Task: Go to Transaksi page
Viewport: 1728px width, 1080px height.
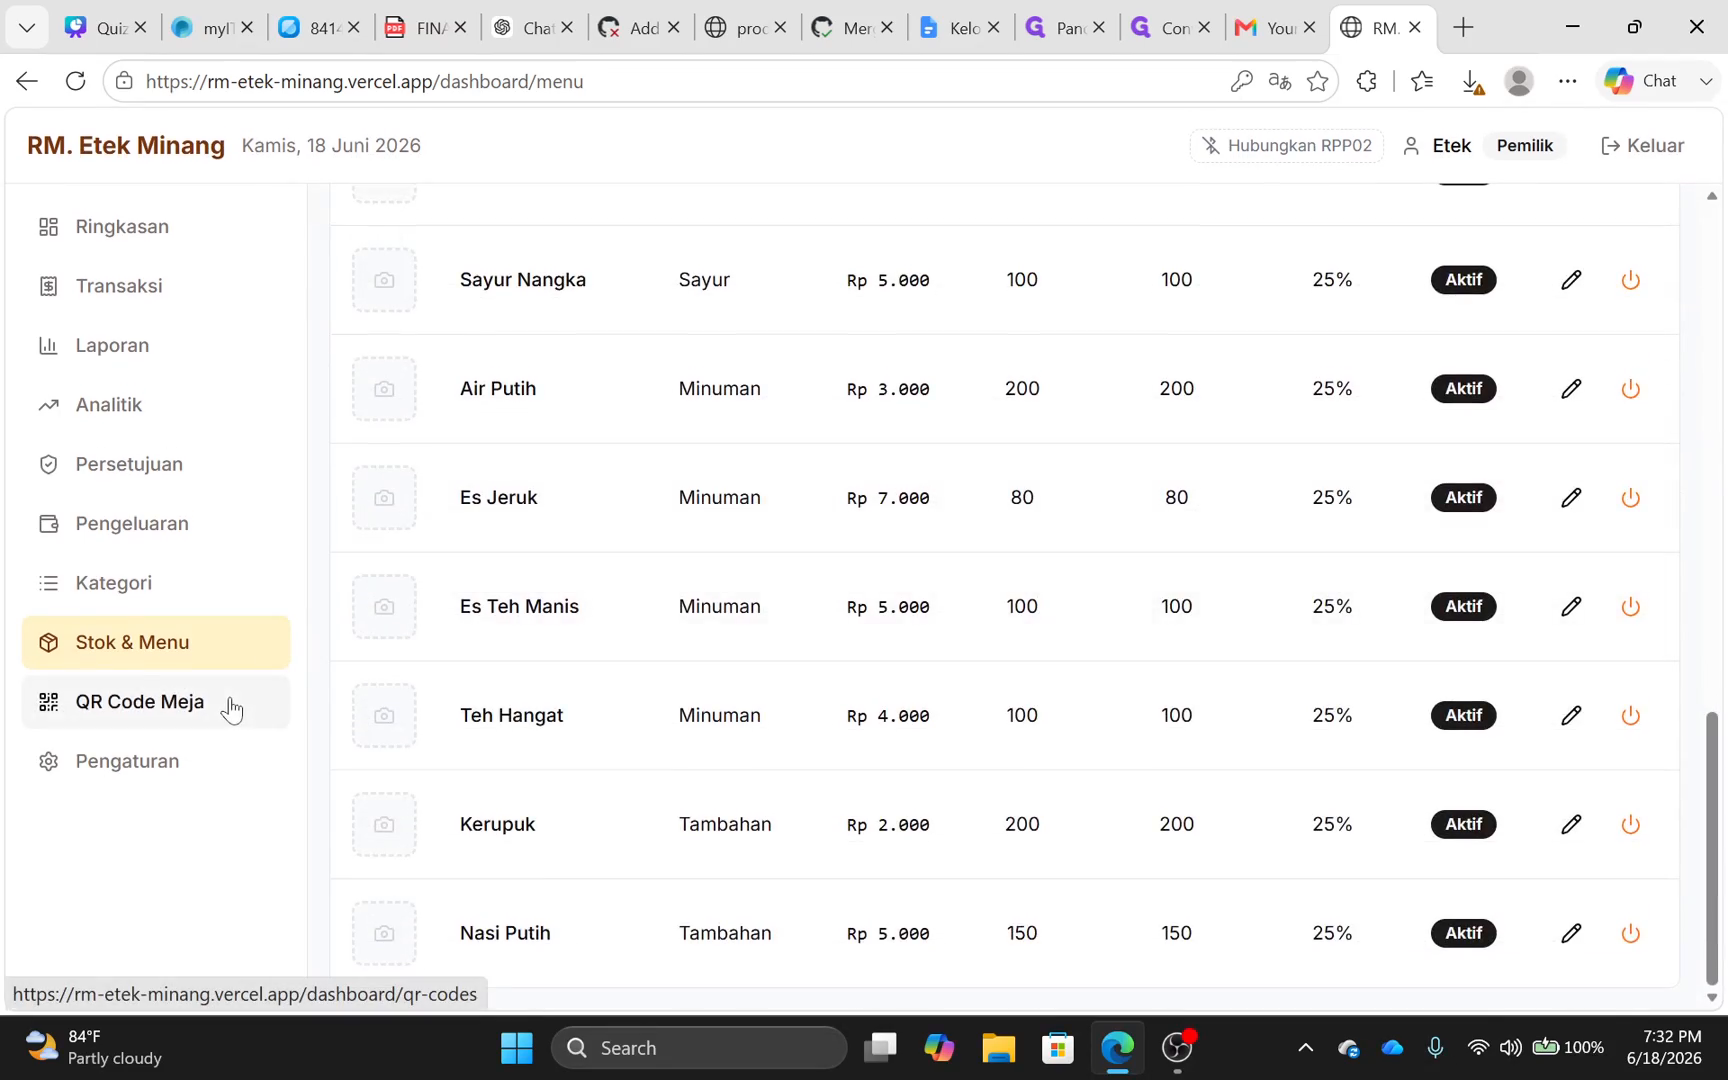Action: point(156,286)
